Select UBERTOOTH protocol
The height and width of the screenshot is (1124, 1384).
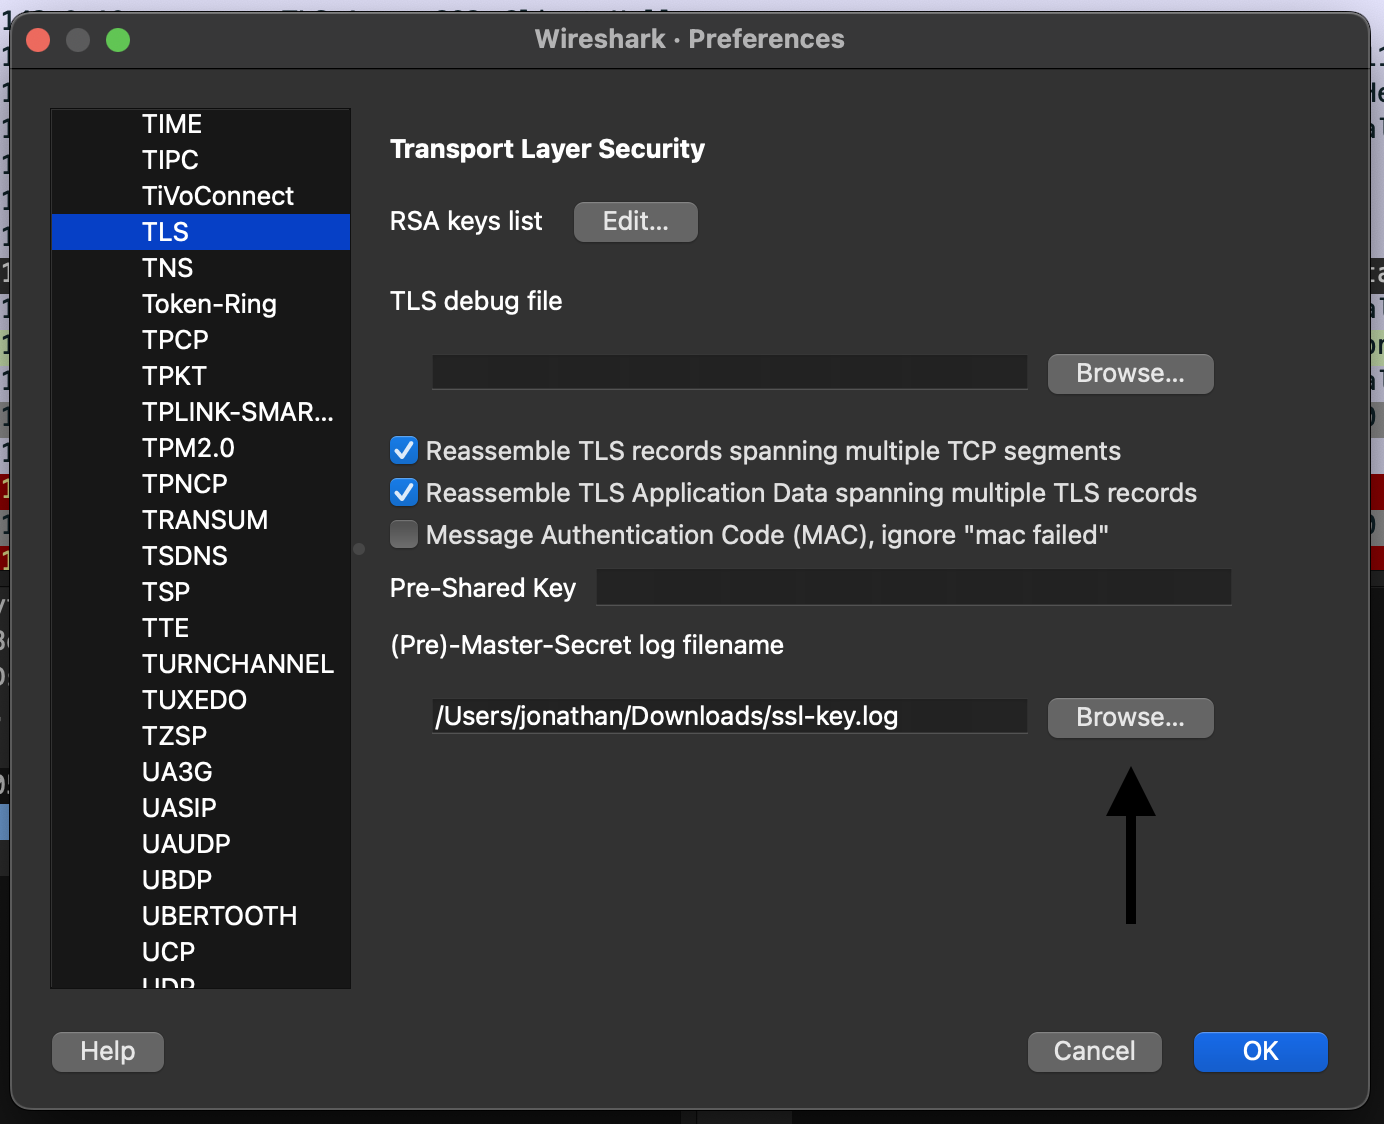point(200,916)
